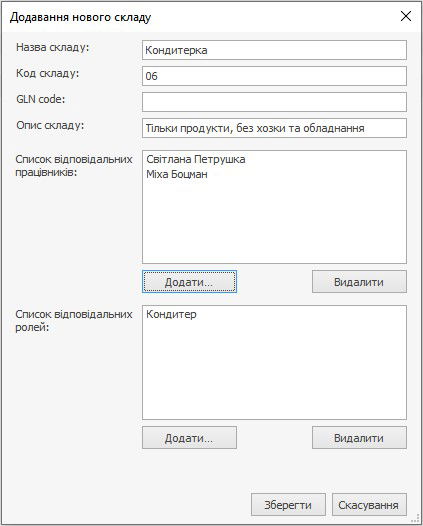Close the Додавання нового складу dialog
The width and height of the screenshot is (423, 526).
pos(406,16)
